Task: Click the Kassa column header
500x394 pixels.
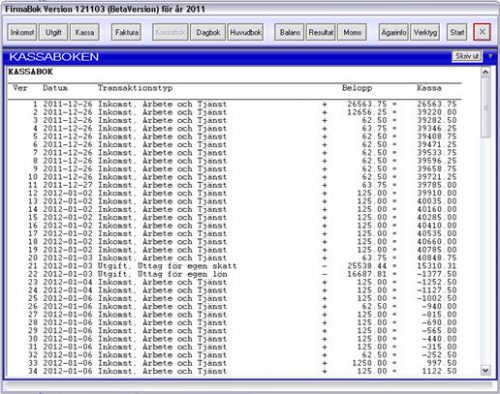Action: coord(429,88)
